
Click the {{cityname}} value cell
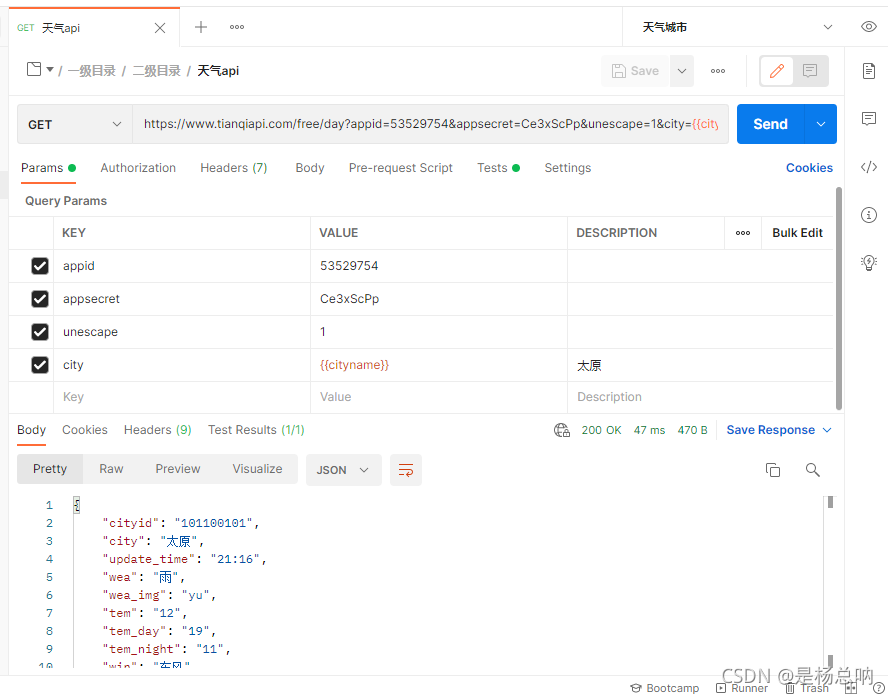click(x=439, y=365)
